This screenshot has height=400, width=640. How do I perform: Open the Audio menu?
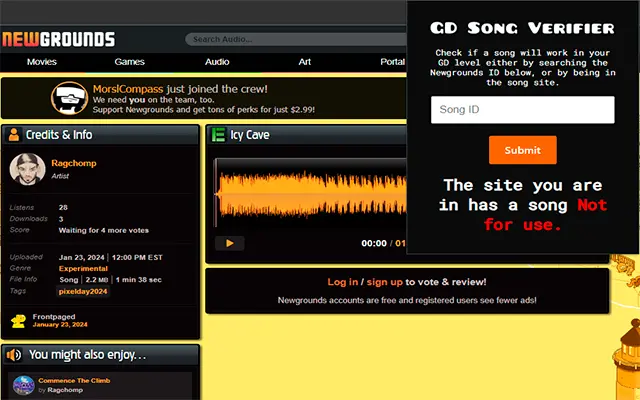217,62
